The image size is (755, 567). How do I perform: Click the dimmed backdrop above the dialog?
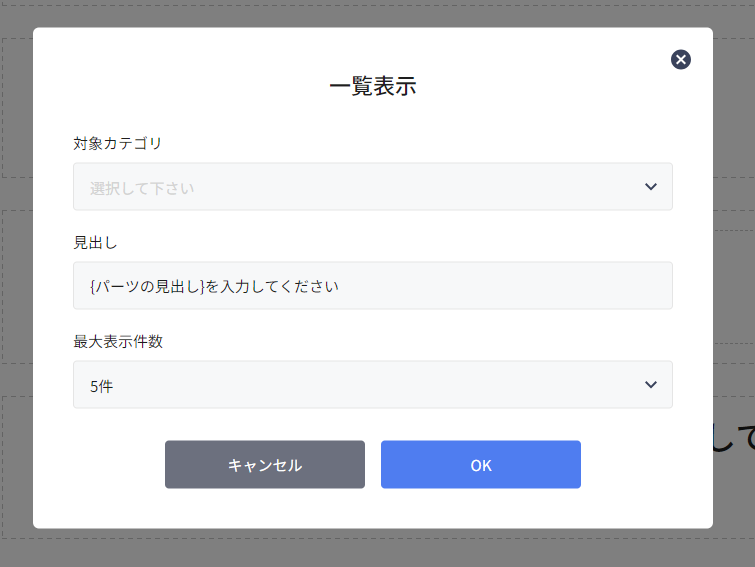click(372, 13)
